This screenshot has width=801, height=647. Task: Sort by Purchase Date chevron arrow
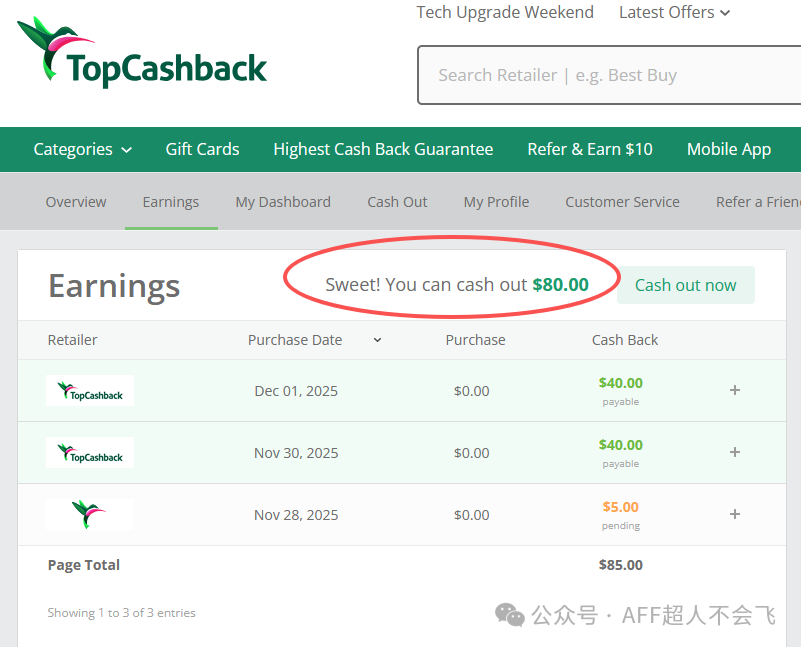pyautogui.click(x=377, y=340)
